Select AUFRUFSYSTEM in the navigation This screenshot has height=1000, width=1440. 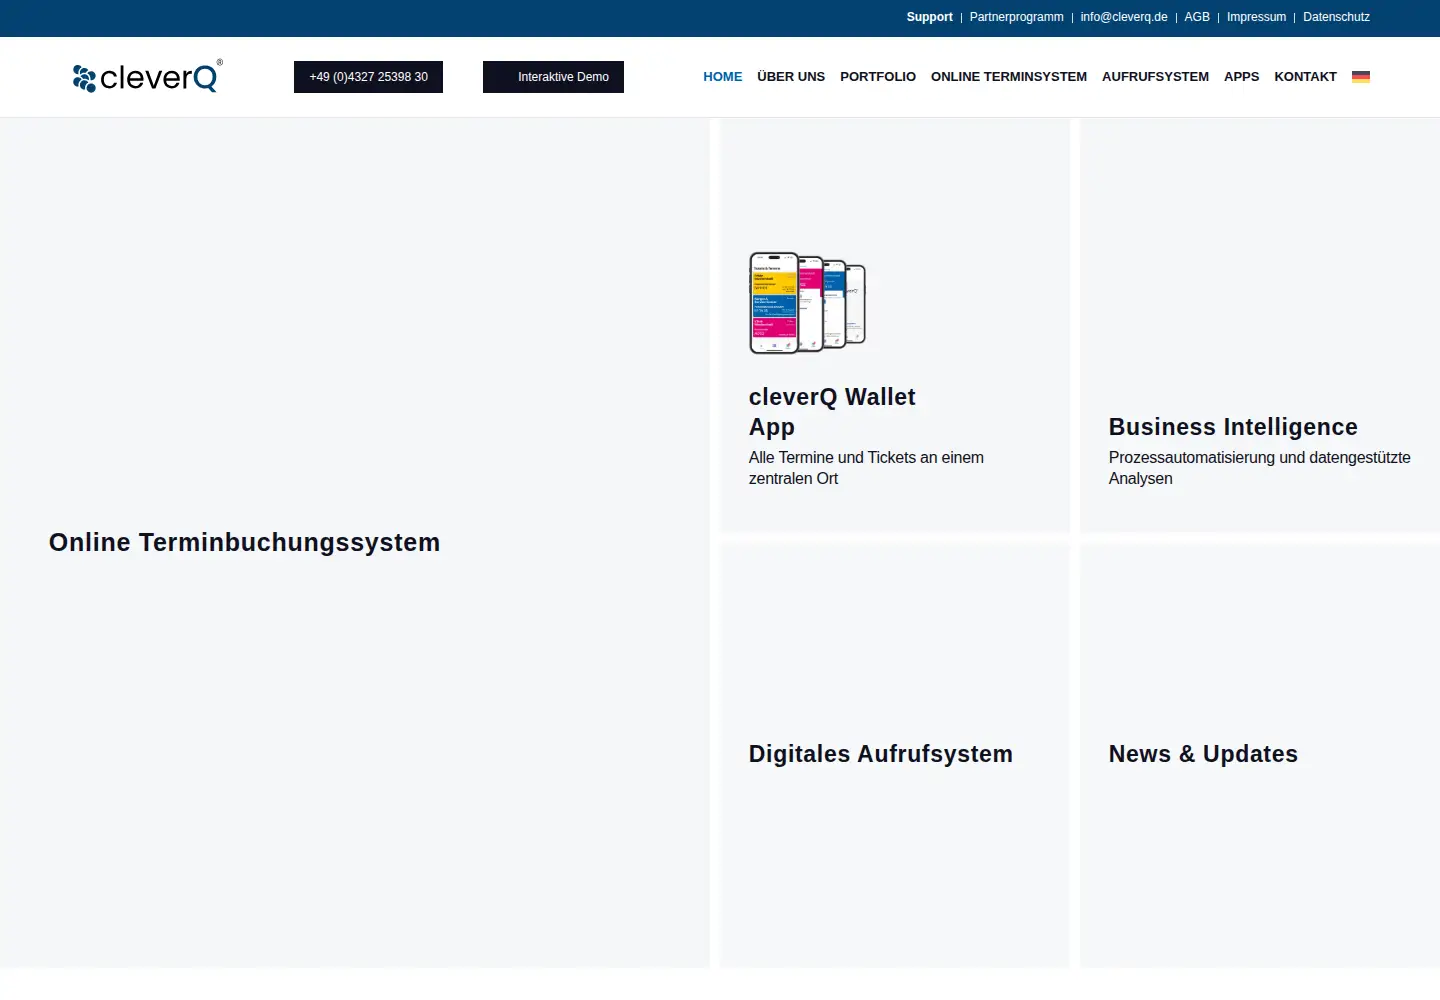(x=1155, y=76)
